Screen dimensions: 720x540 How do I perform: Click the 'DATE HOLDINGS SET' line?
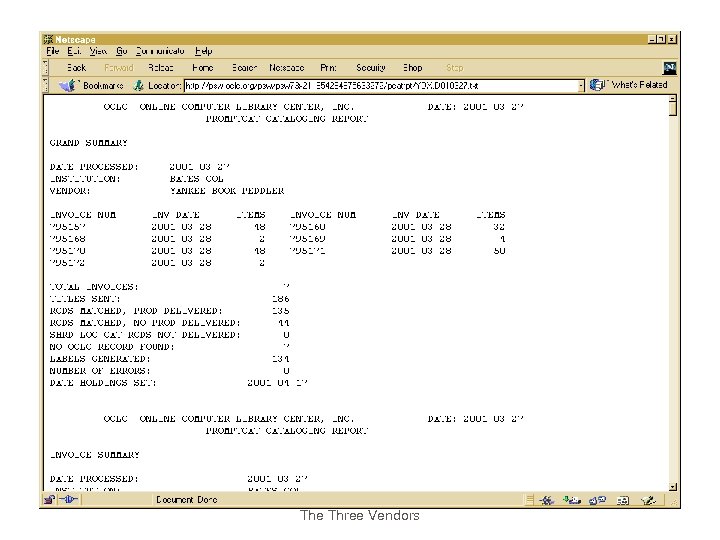point(178,382)
